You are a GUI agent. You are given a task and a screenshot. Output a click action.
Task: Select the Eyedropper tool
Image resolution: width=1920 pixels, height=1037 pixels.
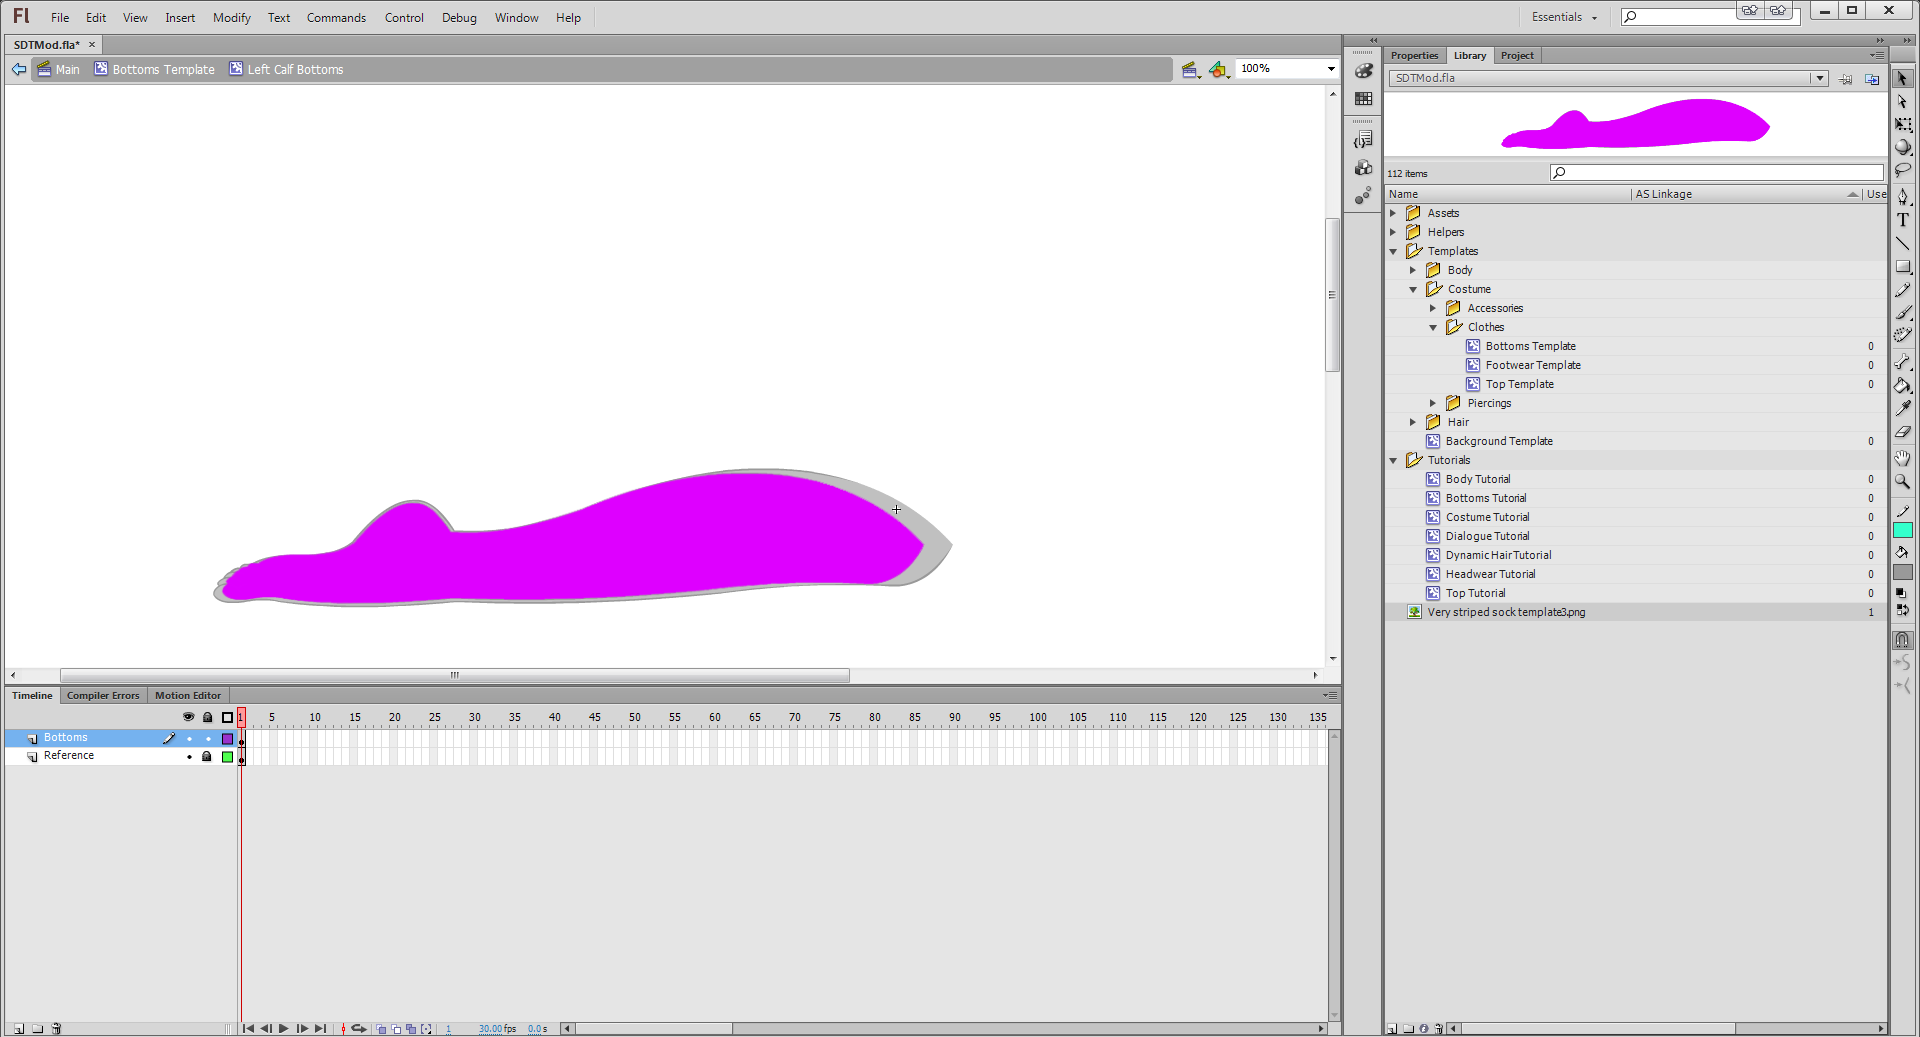(x=1902, y=408)
